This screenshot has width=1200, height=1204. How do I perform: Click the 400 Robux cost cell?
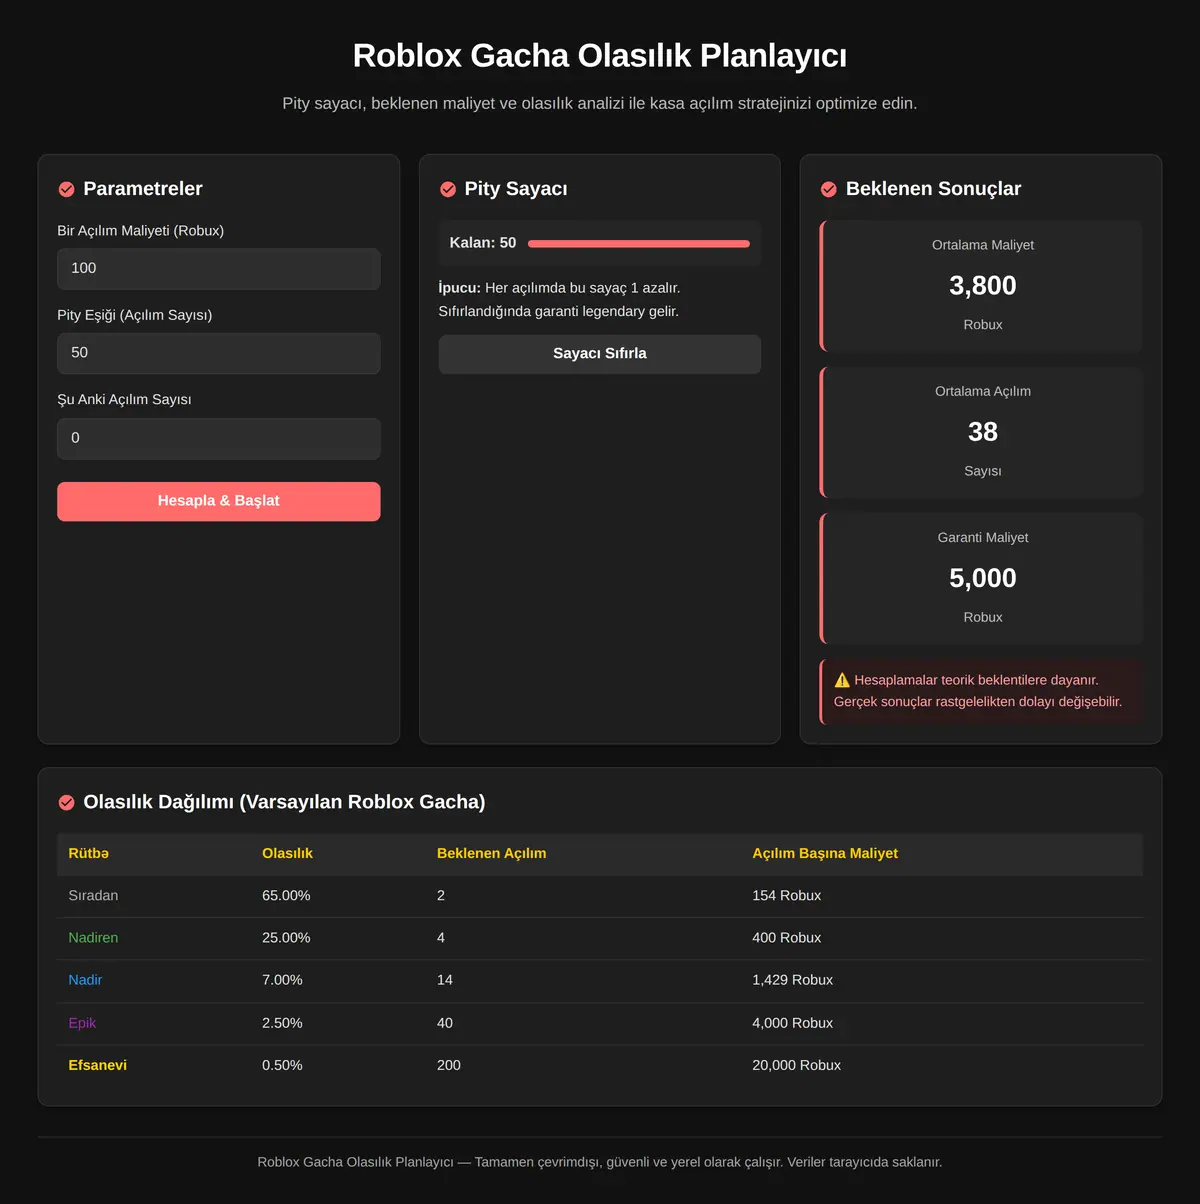point(787,938)
